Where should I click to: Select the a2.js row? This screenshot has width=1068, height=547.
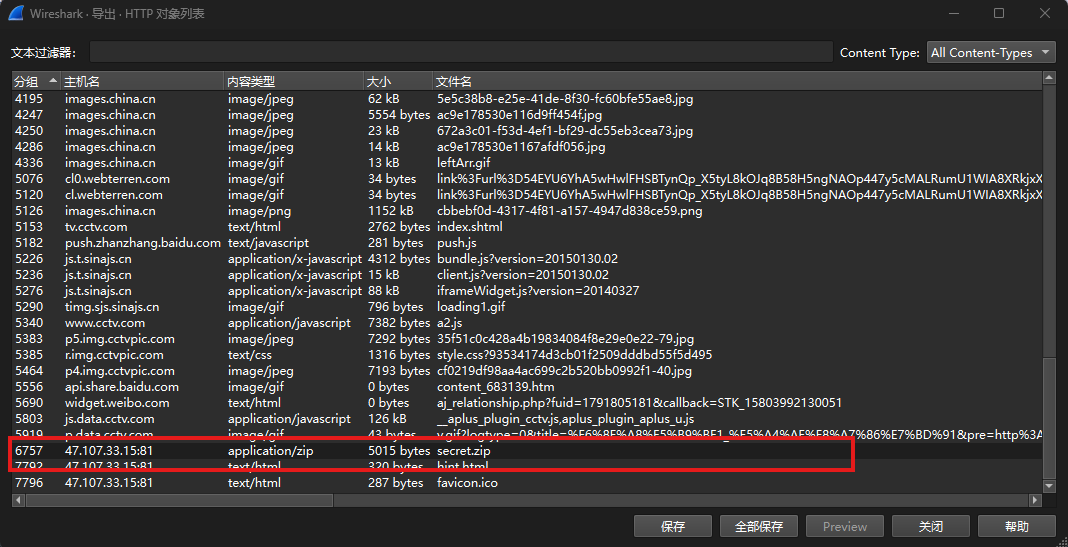tap(527, 323)
